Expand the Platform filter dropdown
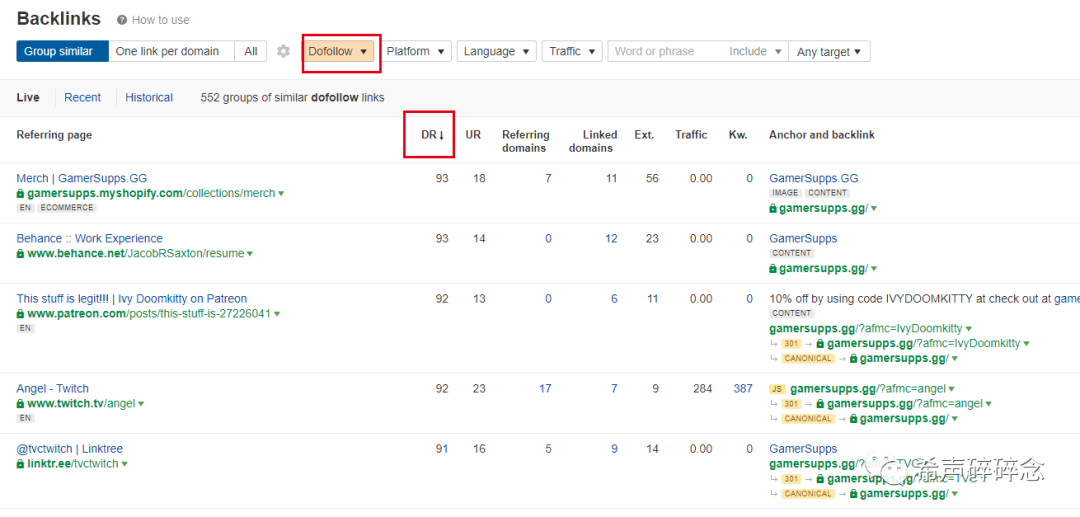Image resolution: width=1080 pixels, height=517 pixels. [415, 51]
